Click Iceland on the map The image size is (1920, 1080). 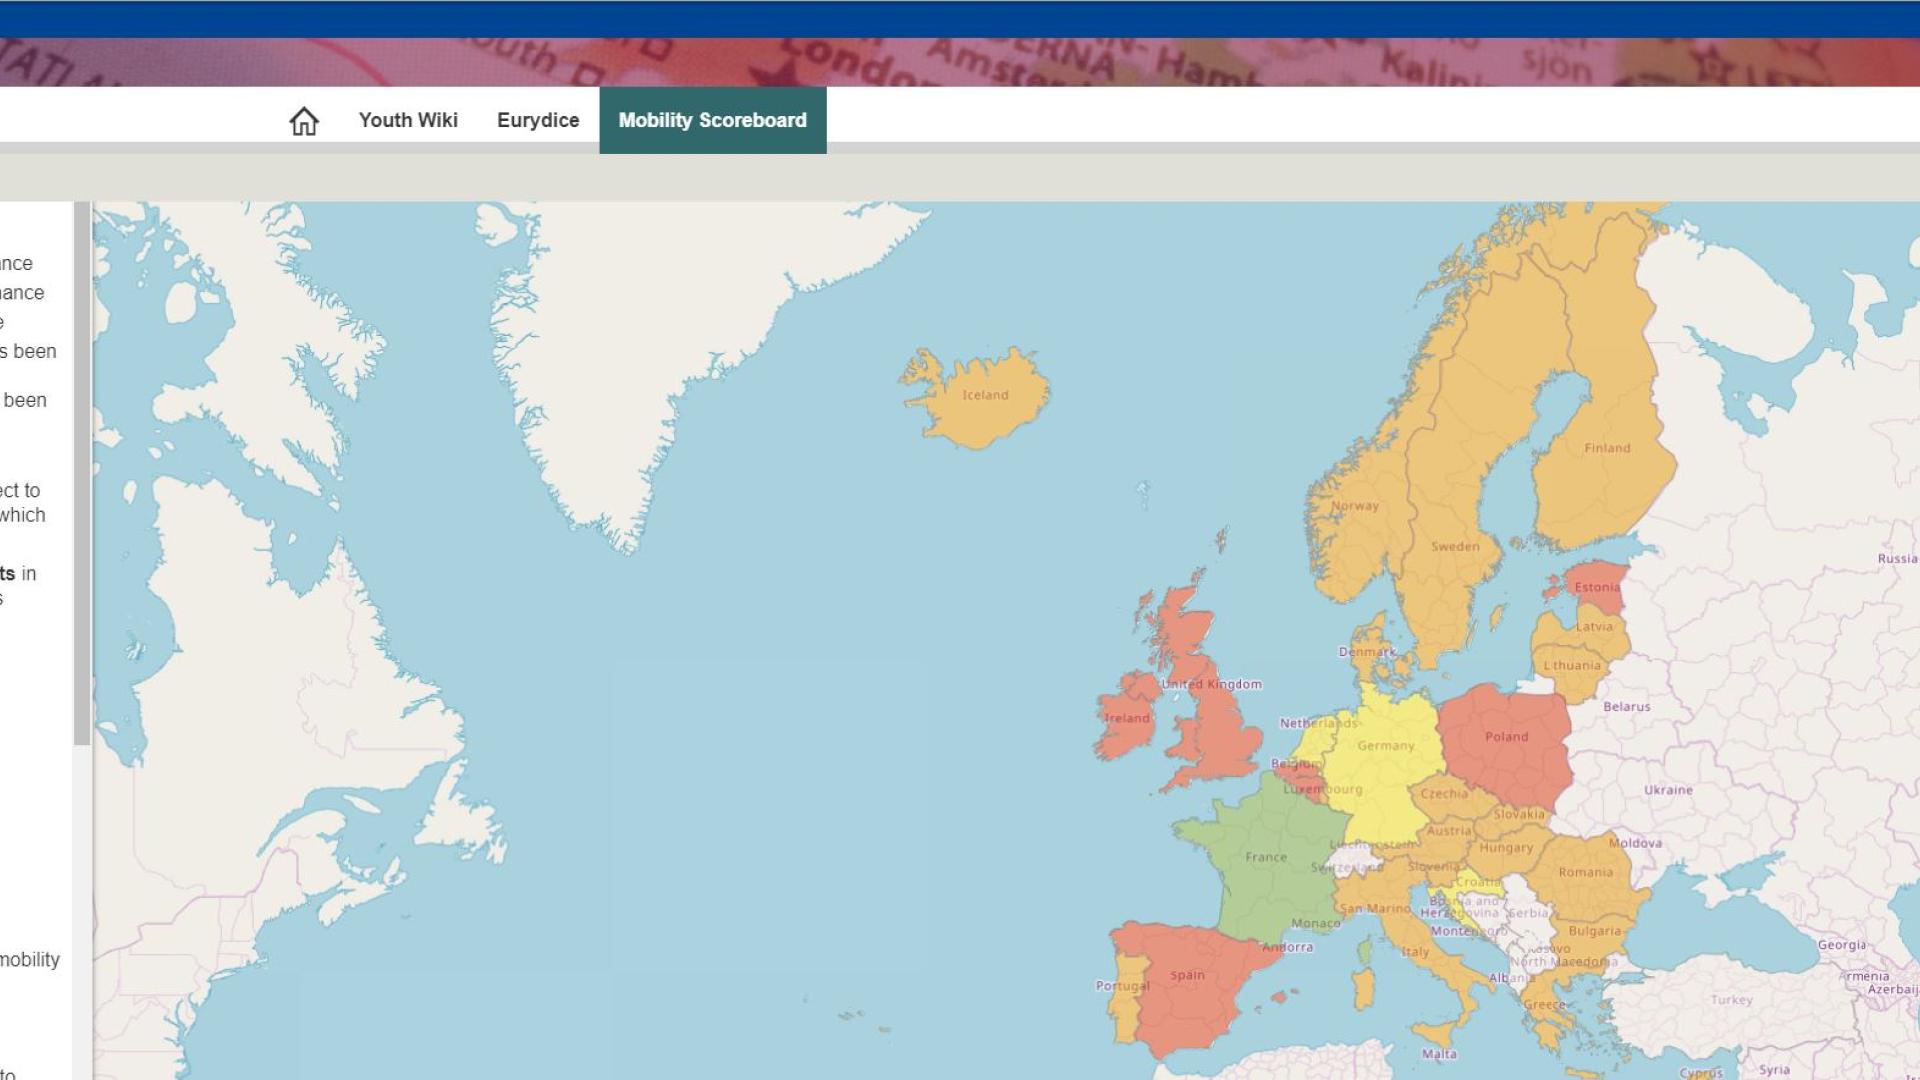click(984, 400)
